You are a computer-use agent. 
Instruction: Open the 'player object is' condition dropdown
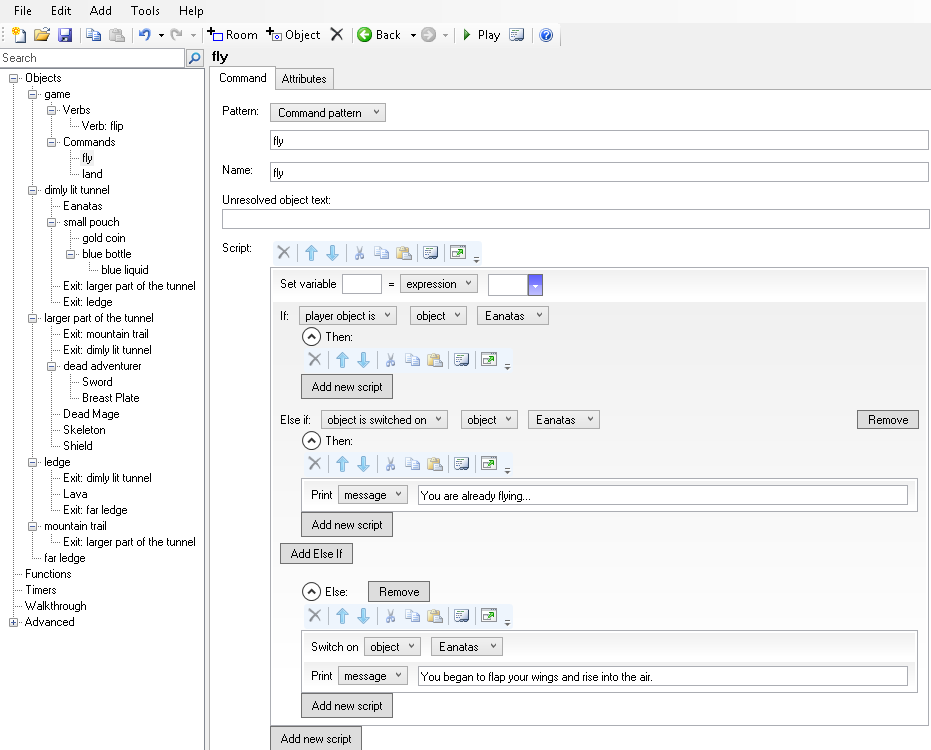pyautogui.click(x=347, y=316)
